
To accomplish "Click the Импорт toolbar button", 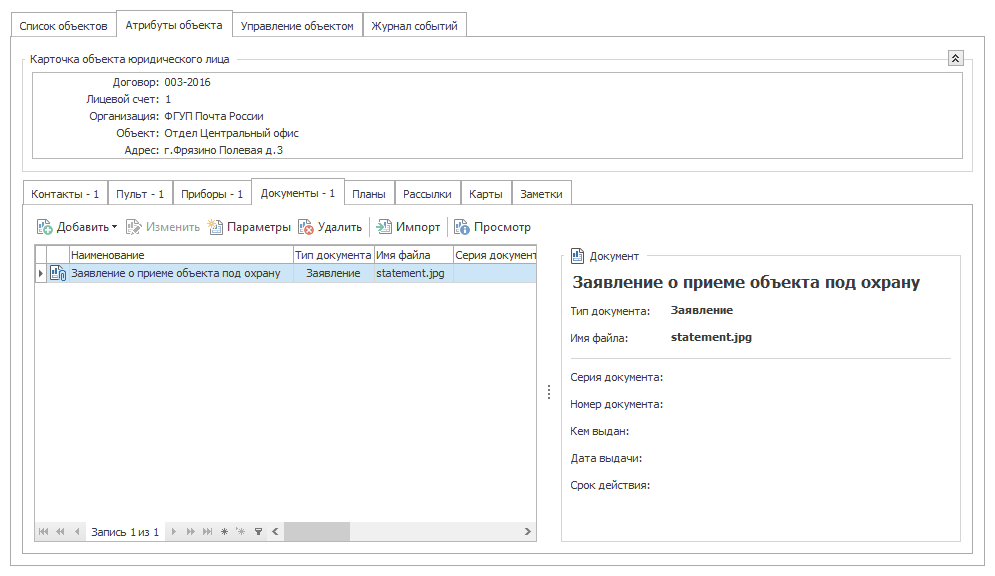I will 408,227.
